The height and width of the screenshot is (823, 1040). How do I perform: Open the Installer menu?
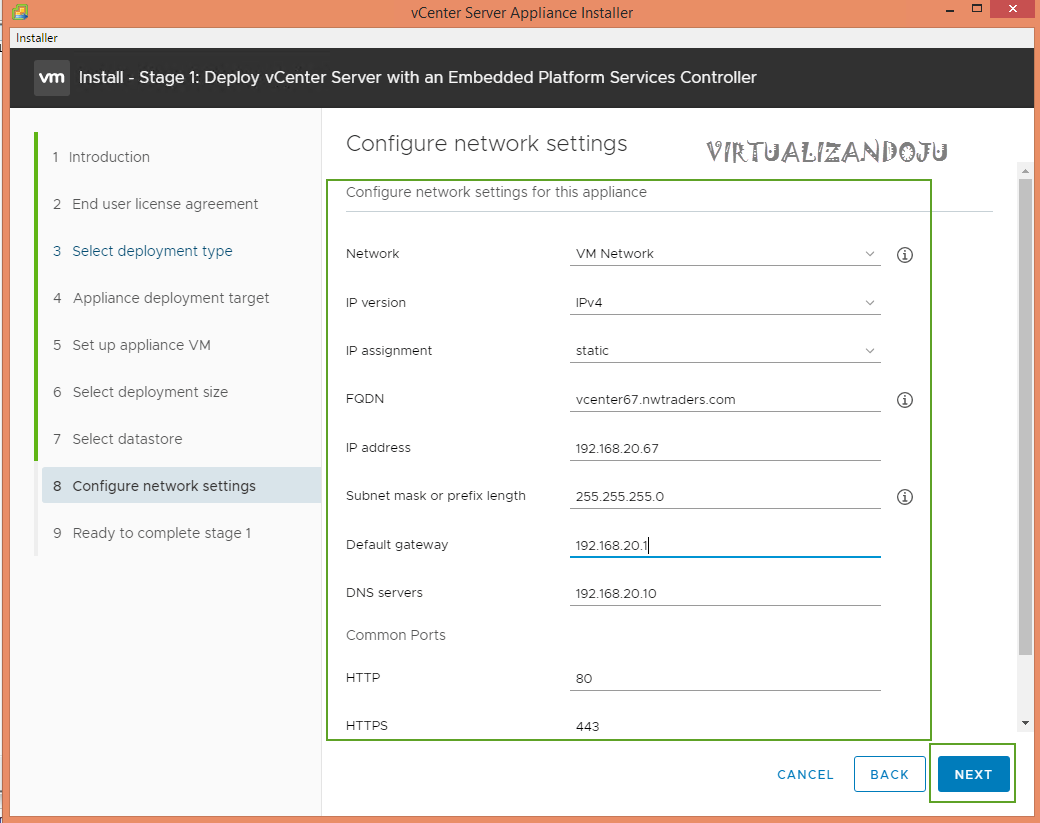37,38
